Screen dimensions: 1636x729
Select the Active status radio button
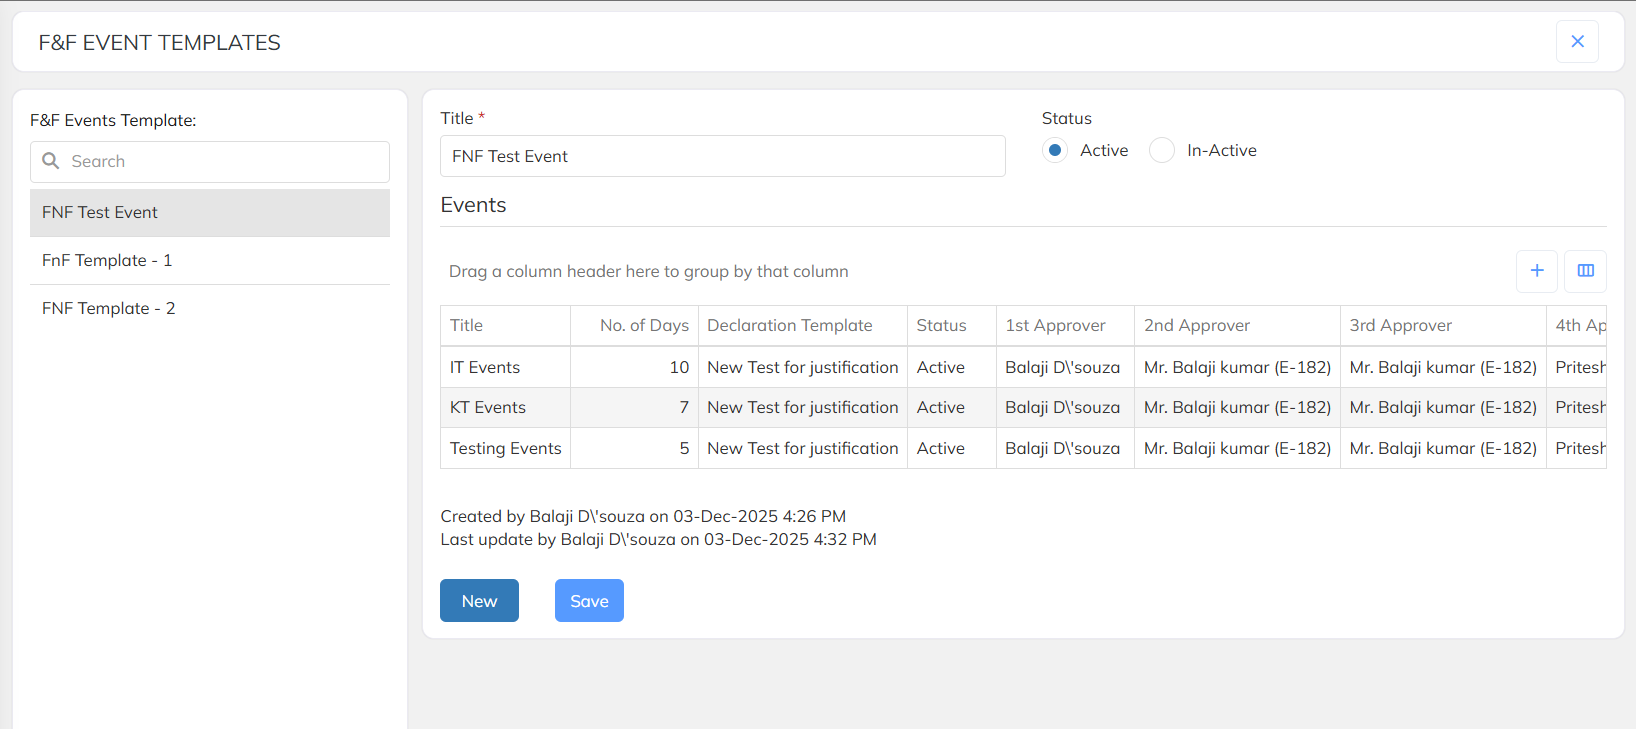click(1055, 151)
